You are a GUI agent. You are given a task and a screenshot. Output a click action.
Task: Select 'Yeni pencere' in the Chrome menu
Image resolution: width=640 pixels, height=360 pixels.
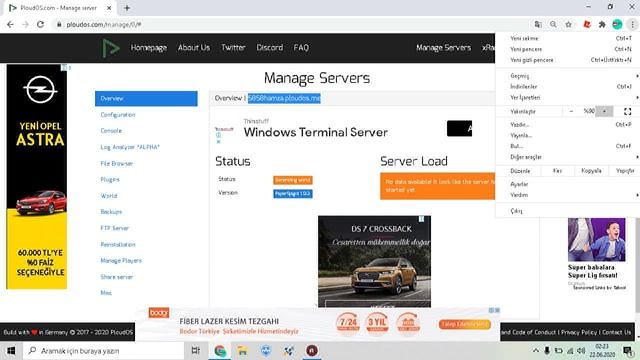567,49
